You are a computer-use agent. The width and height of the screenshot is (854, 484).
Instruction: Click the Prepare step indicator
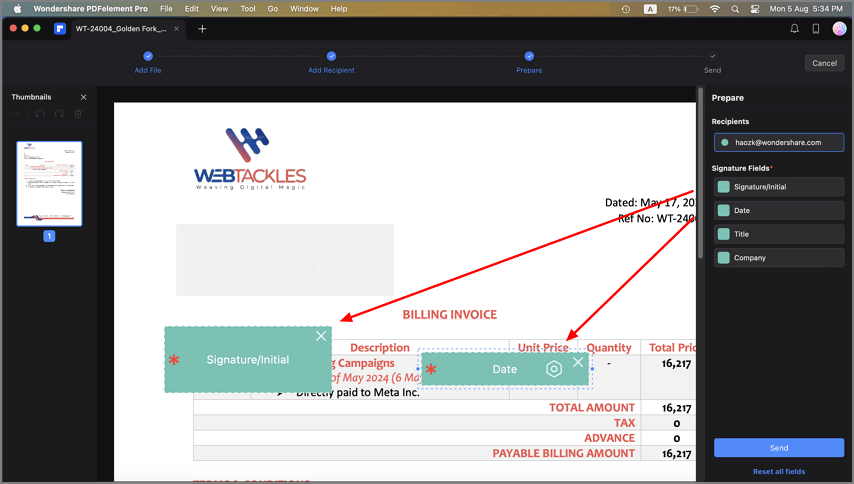point(529,62)
